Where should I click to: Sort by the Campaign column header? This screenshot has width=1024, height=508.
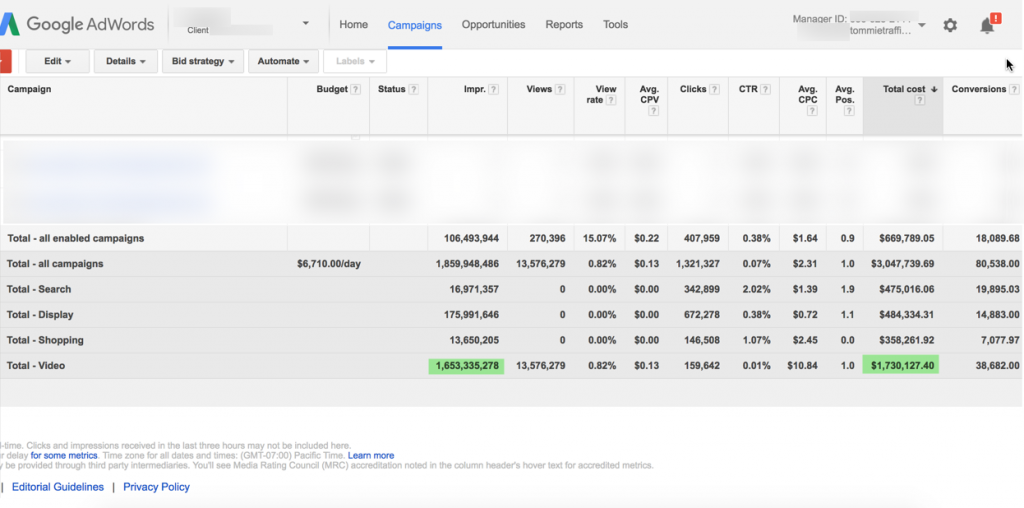point(29,89)
